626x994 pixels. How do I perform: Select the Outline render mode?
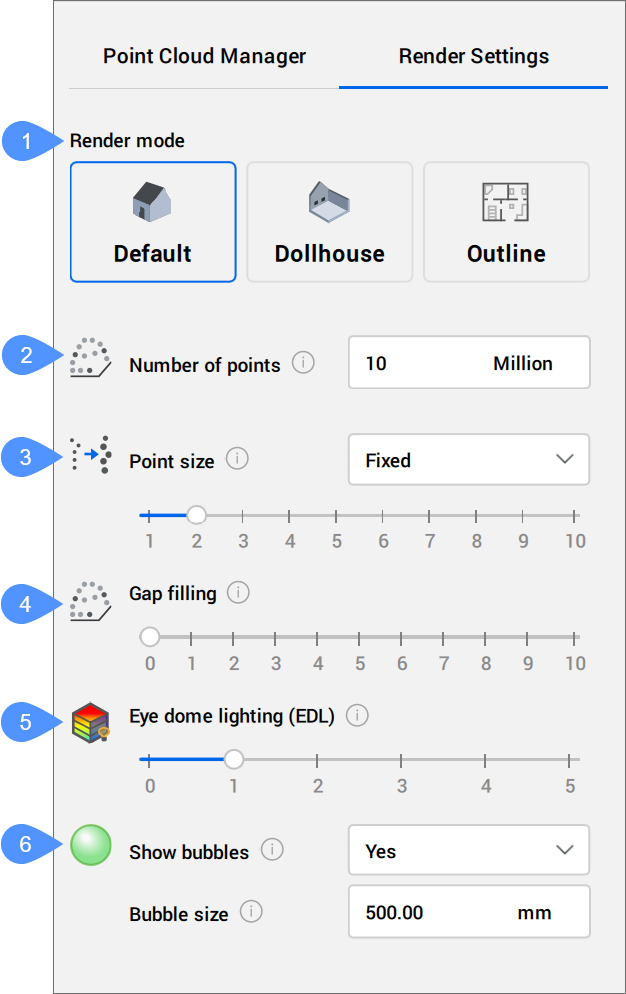point(506,222)
